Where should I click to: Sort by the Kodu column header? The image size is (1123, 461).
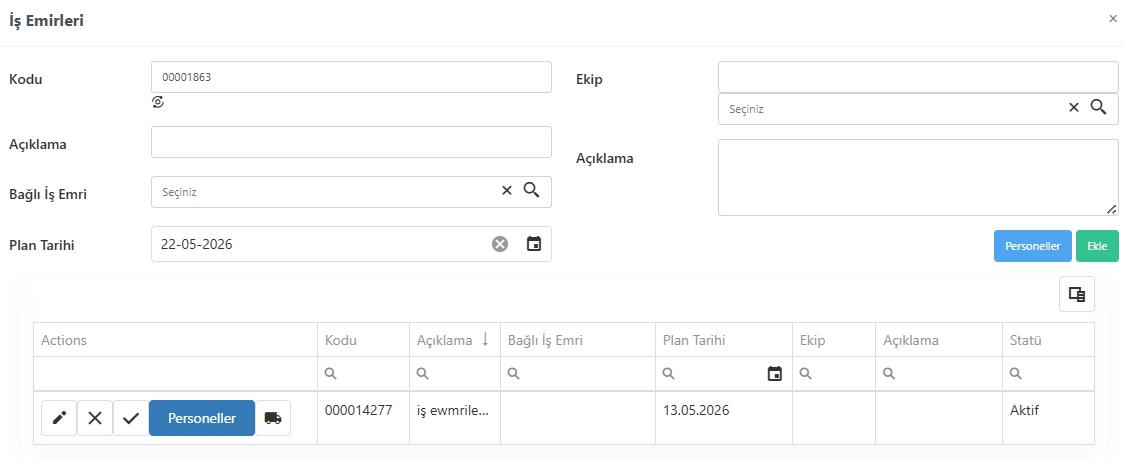point(363,340)
